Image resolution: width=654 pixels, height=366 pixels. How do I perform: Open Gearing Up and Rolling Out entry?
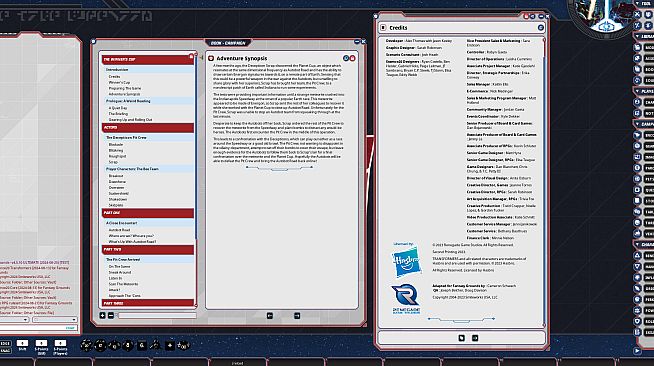(x=130, y=120)
